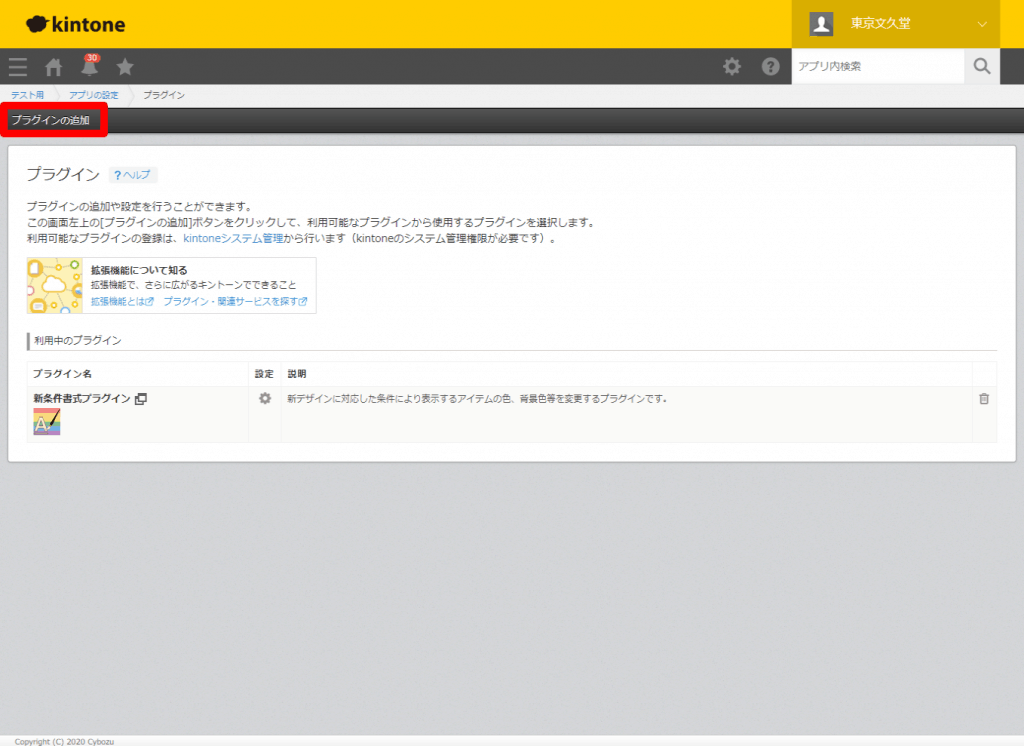
Task: Open the ヘルプ link
Action: tap(132, 175)
